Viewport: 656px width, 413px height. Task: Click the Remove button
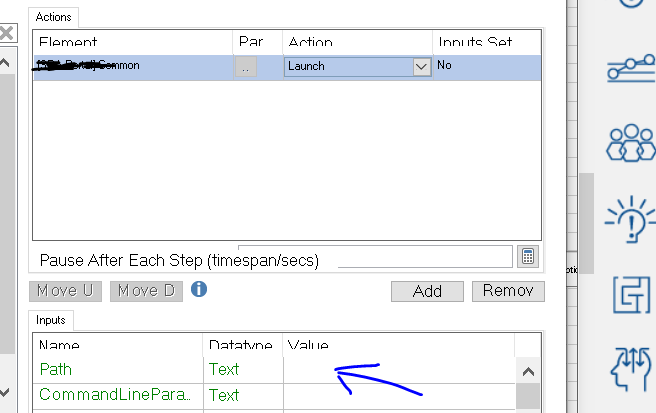pyautogui.click(x=508, y=291)
